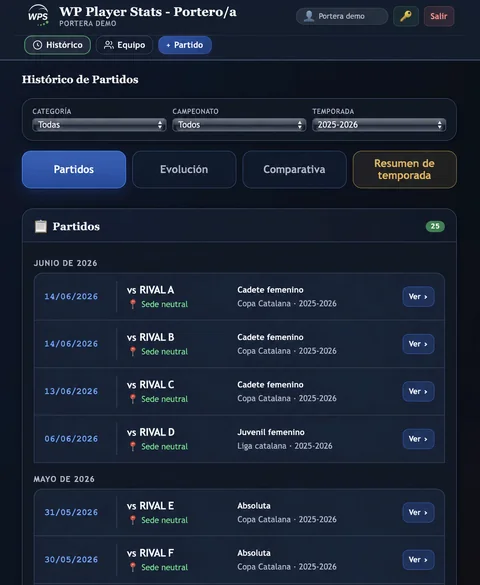Go to the Equipo section
Viewport: 480px width, 585px height.
point(124,45)
